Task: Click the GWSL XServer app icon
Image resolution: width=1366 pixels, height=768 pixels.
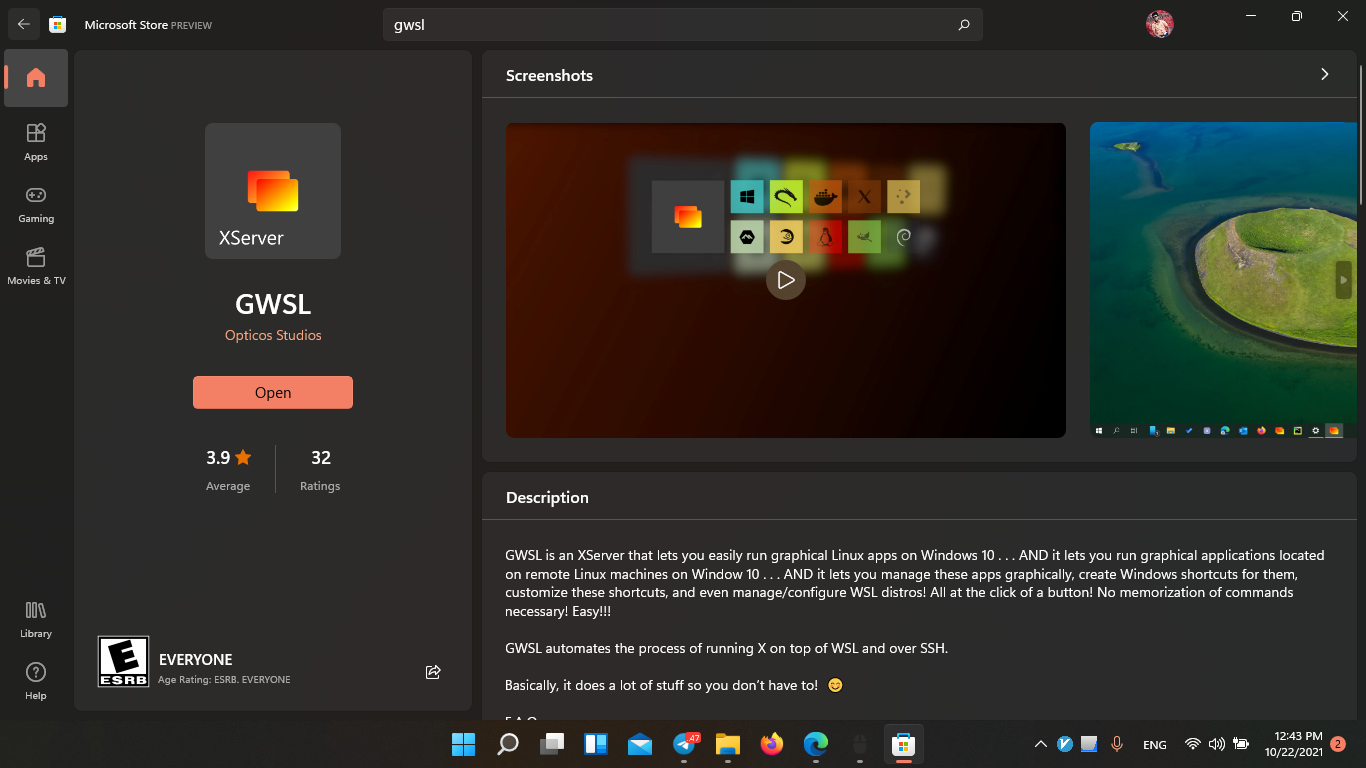Action: pyautogui.click(x=273, y=191)
